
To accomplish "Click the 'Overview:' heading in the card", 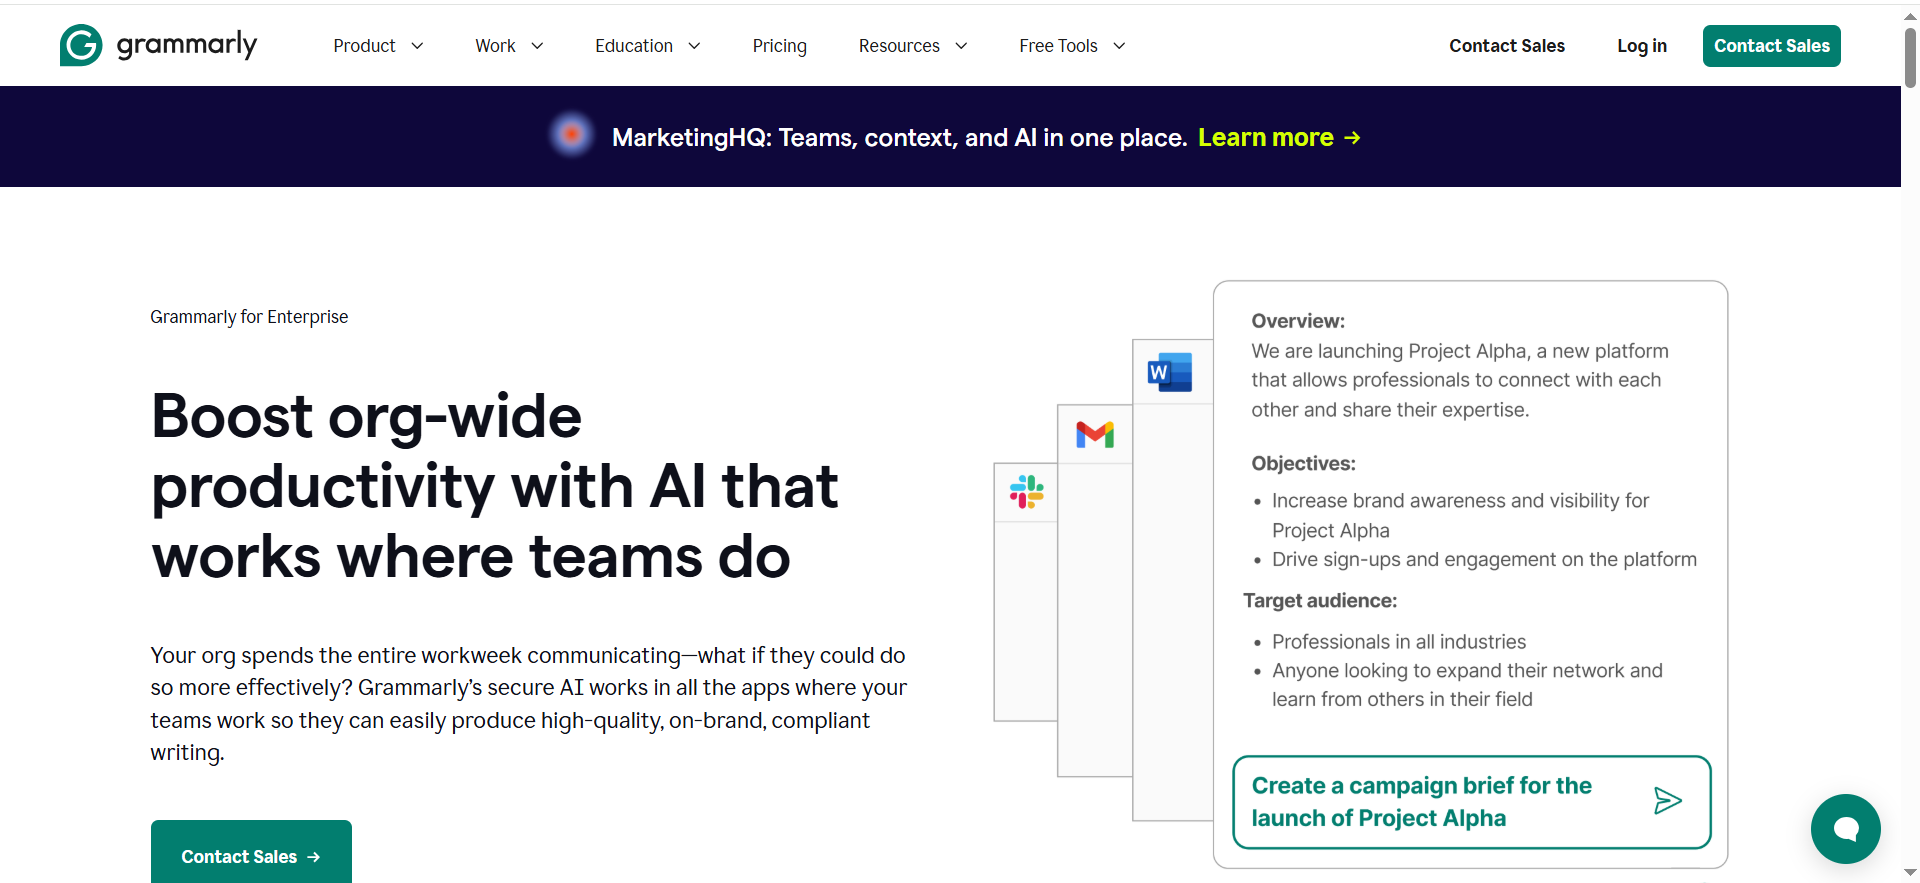I will point(1298,321).
